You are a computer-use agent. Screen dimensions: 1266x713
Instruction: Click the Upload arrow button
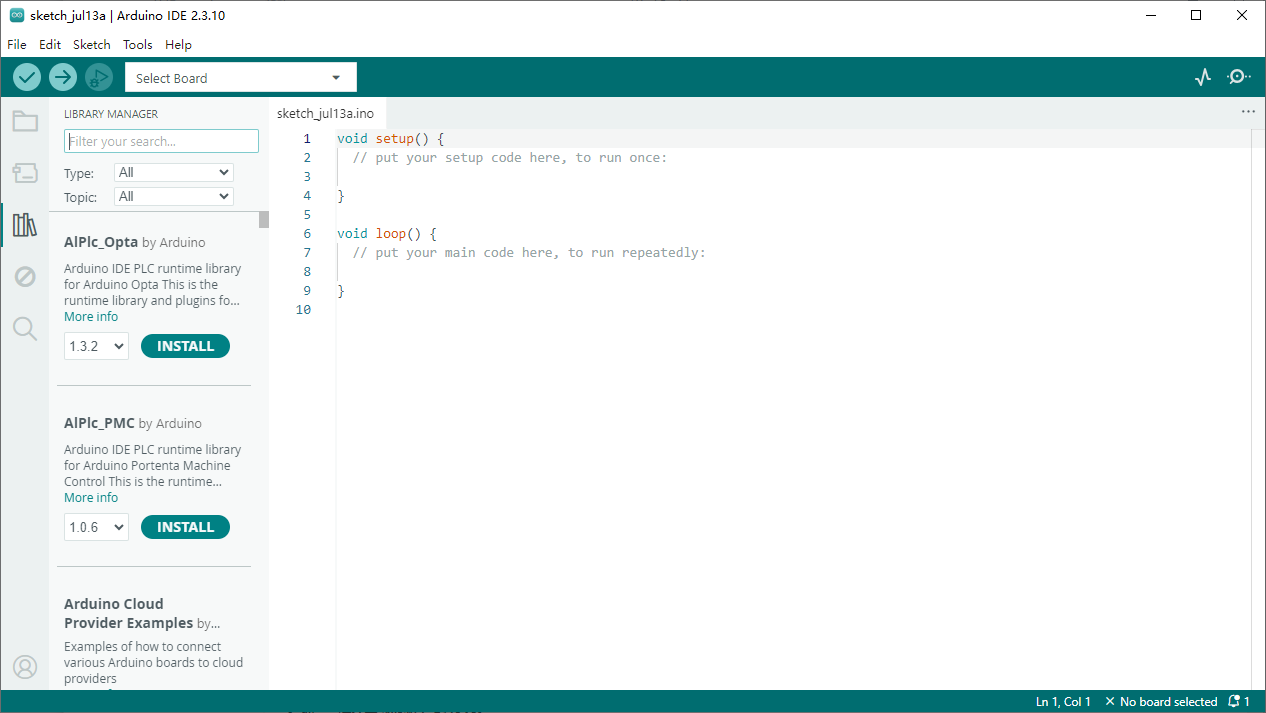[63, 77]
